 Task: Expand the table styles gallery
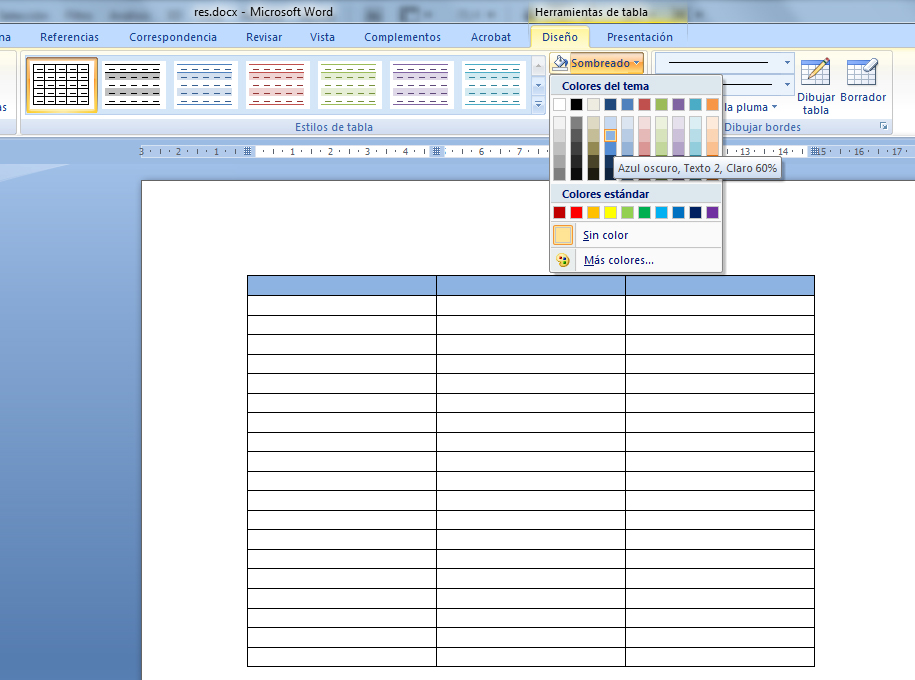click(x=537, y=104)
